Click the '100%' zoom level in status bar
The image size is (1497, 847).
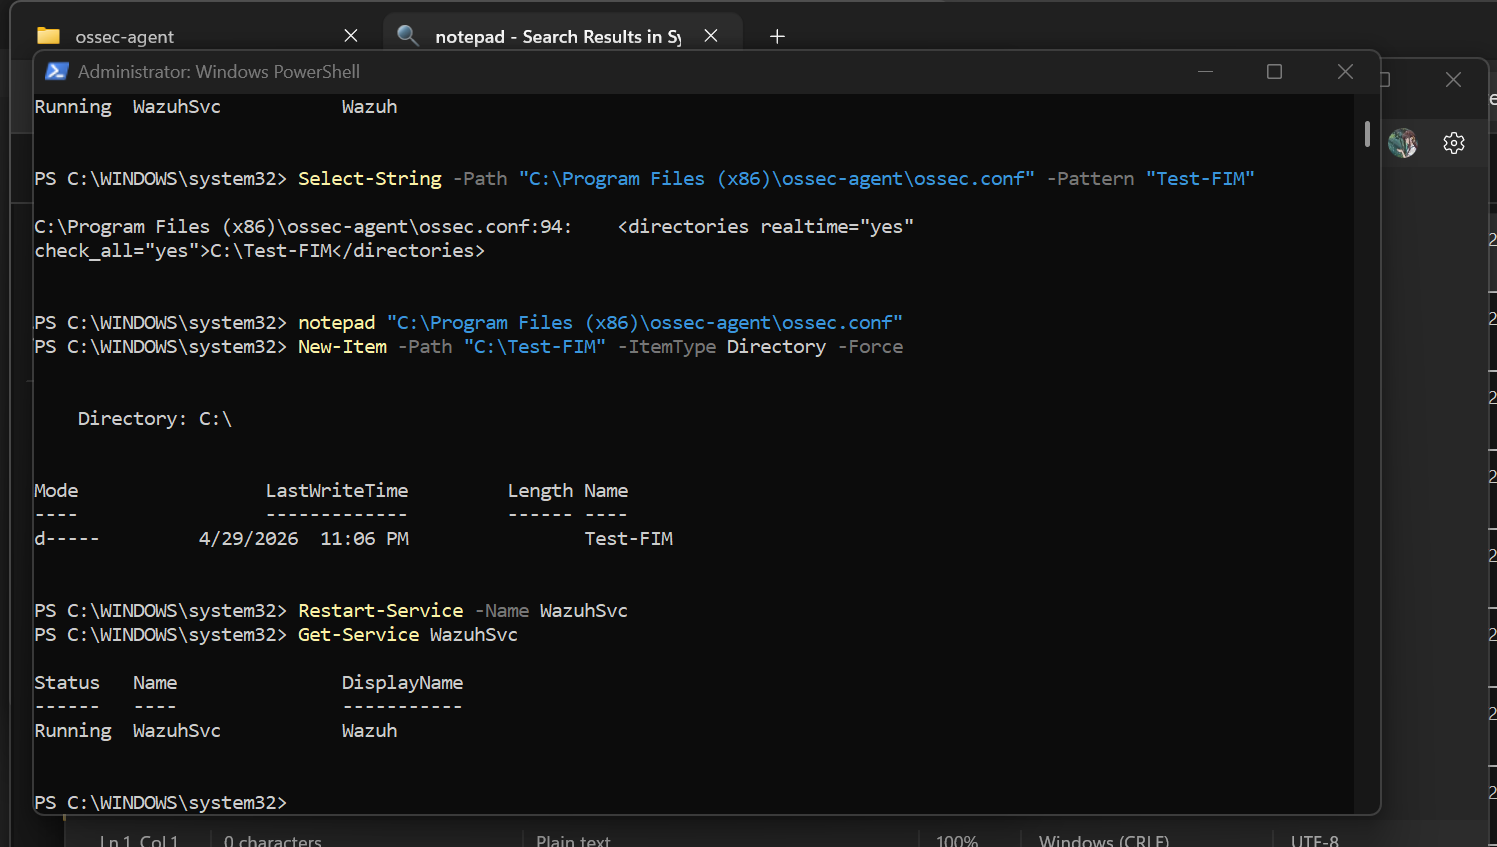pos(957,841)
